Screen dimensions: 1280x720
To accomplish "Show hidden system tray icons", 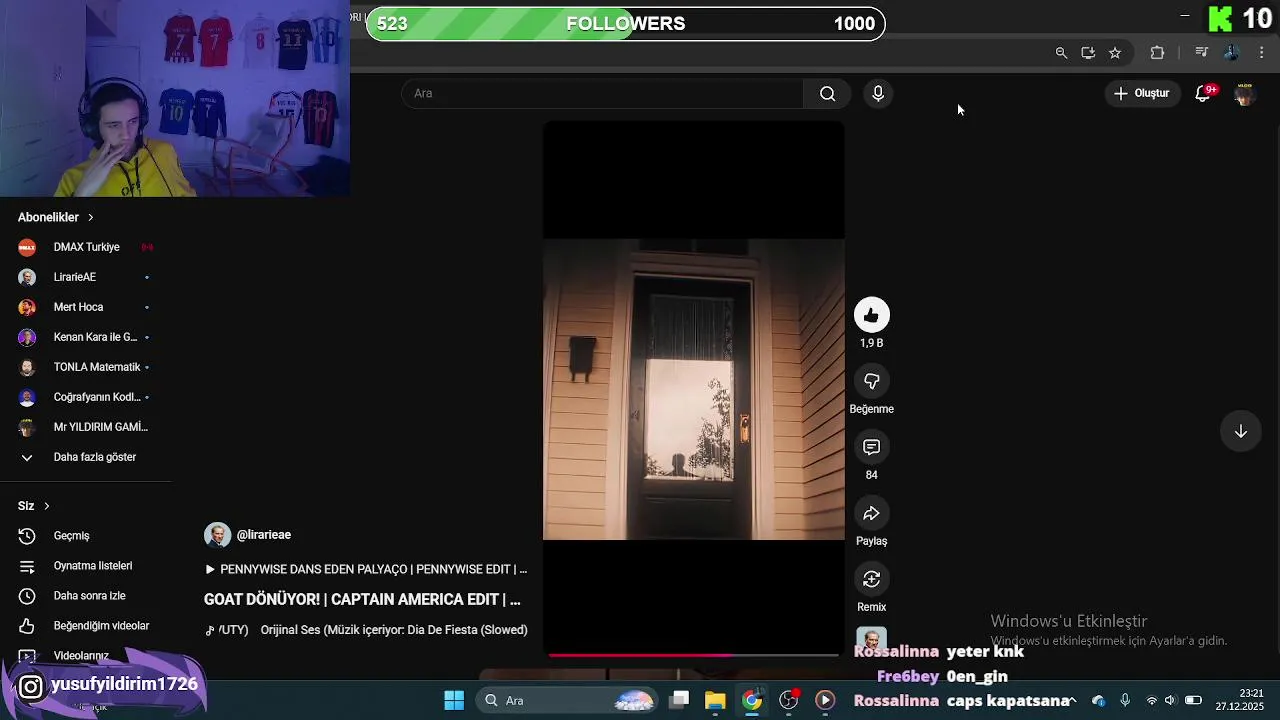I will click(x=1073, y=700).
